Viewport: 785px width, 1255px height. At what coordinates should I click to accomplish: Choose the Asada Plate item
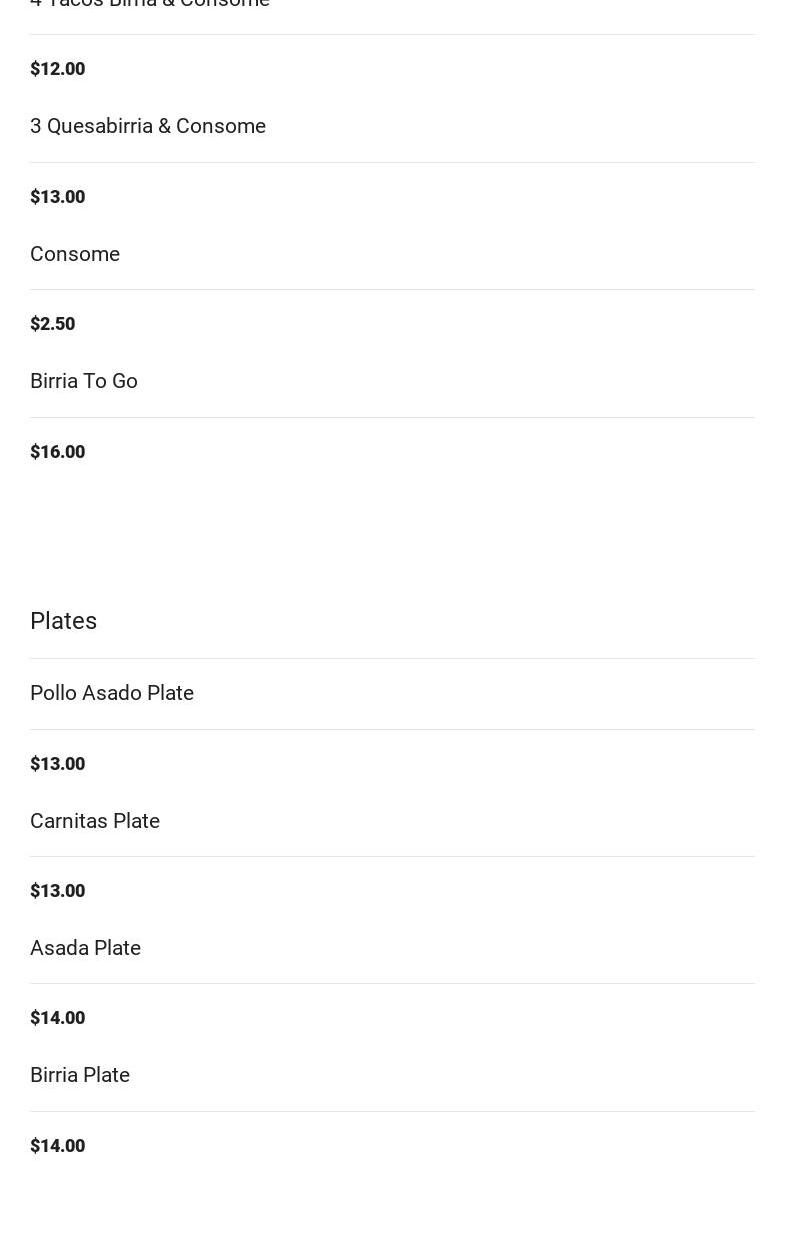click(86, 948)
